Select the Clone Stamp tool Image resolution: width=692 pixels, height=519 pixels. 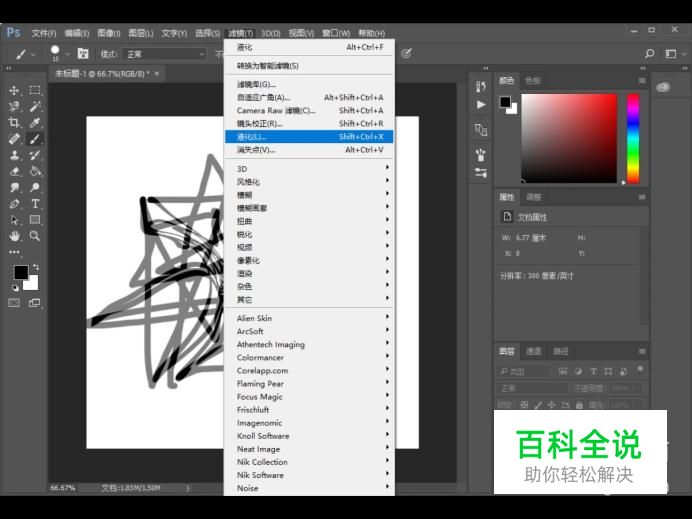point(14,155)
